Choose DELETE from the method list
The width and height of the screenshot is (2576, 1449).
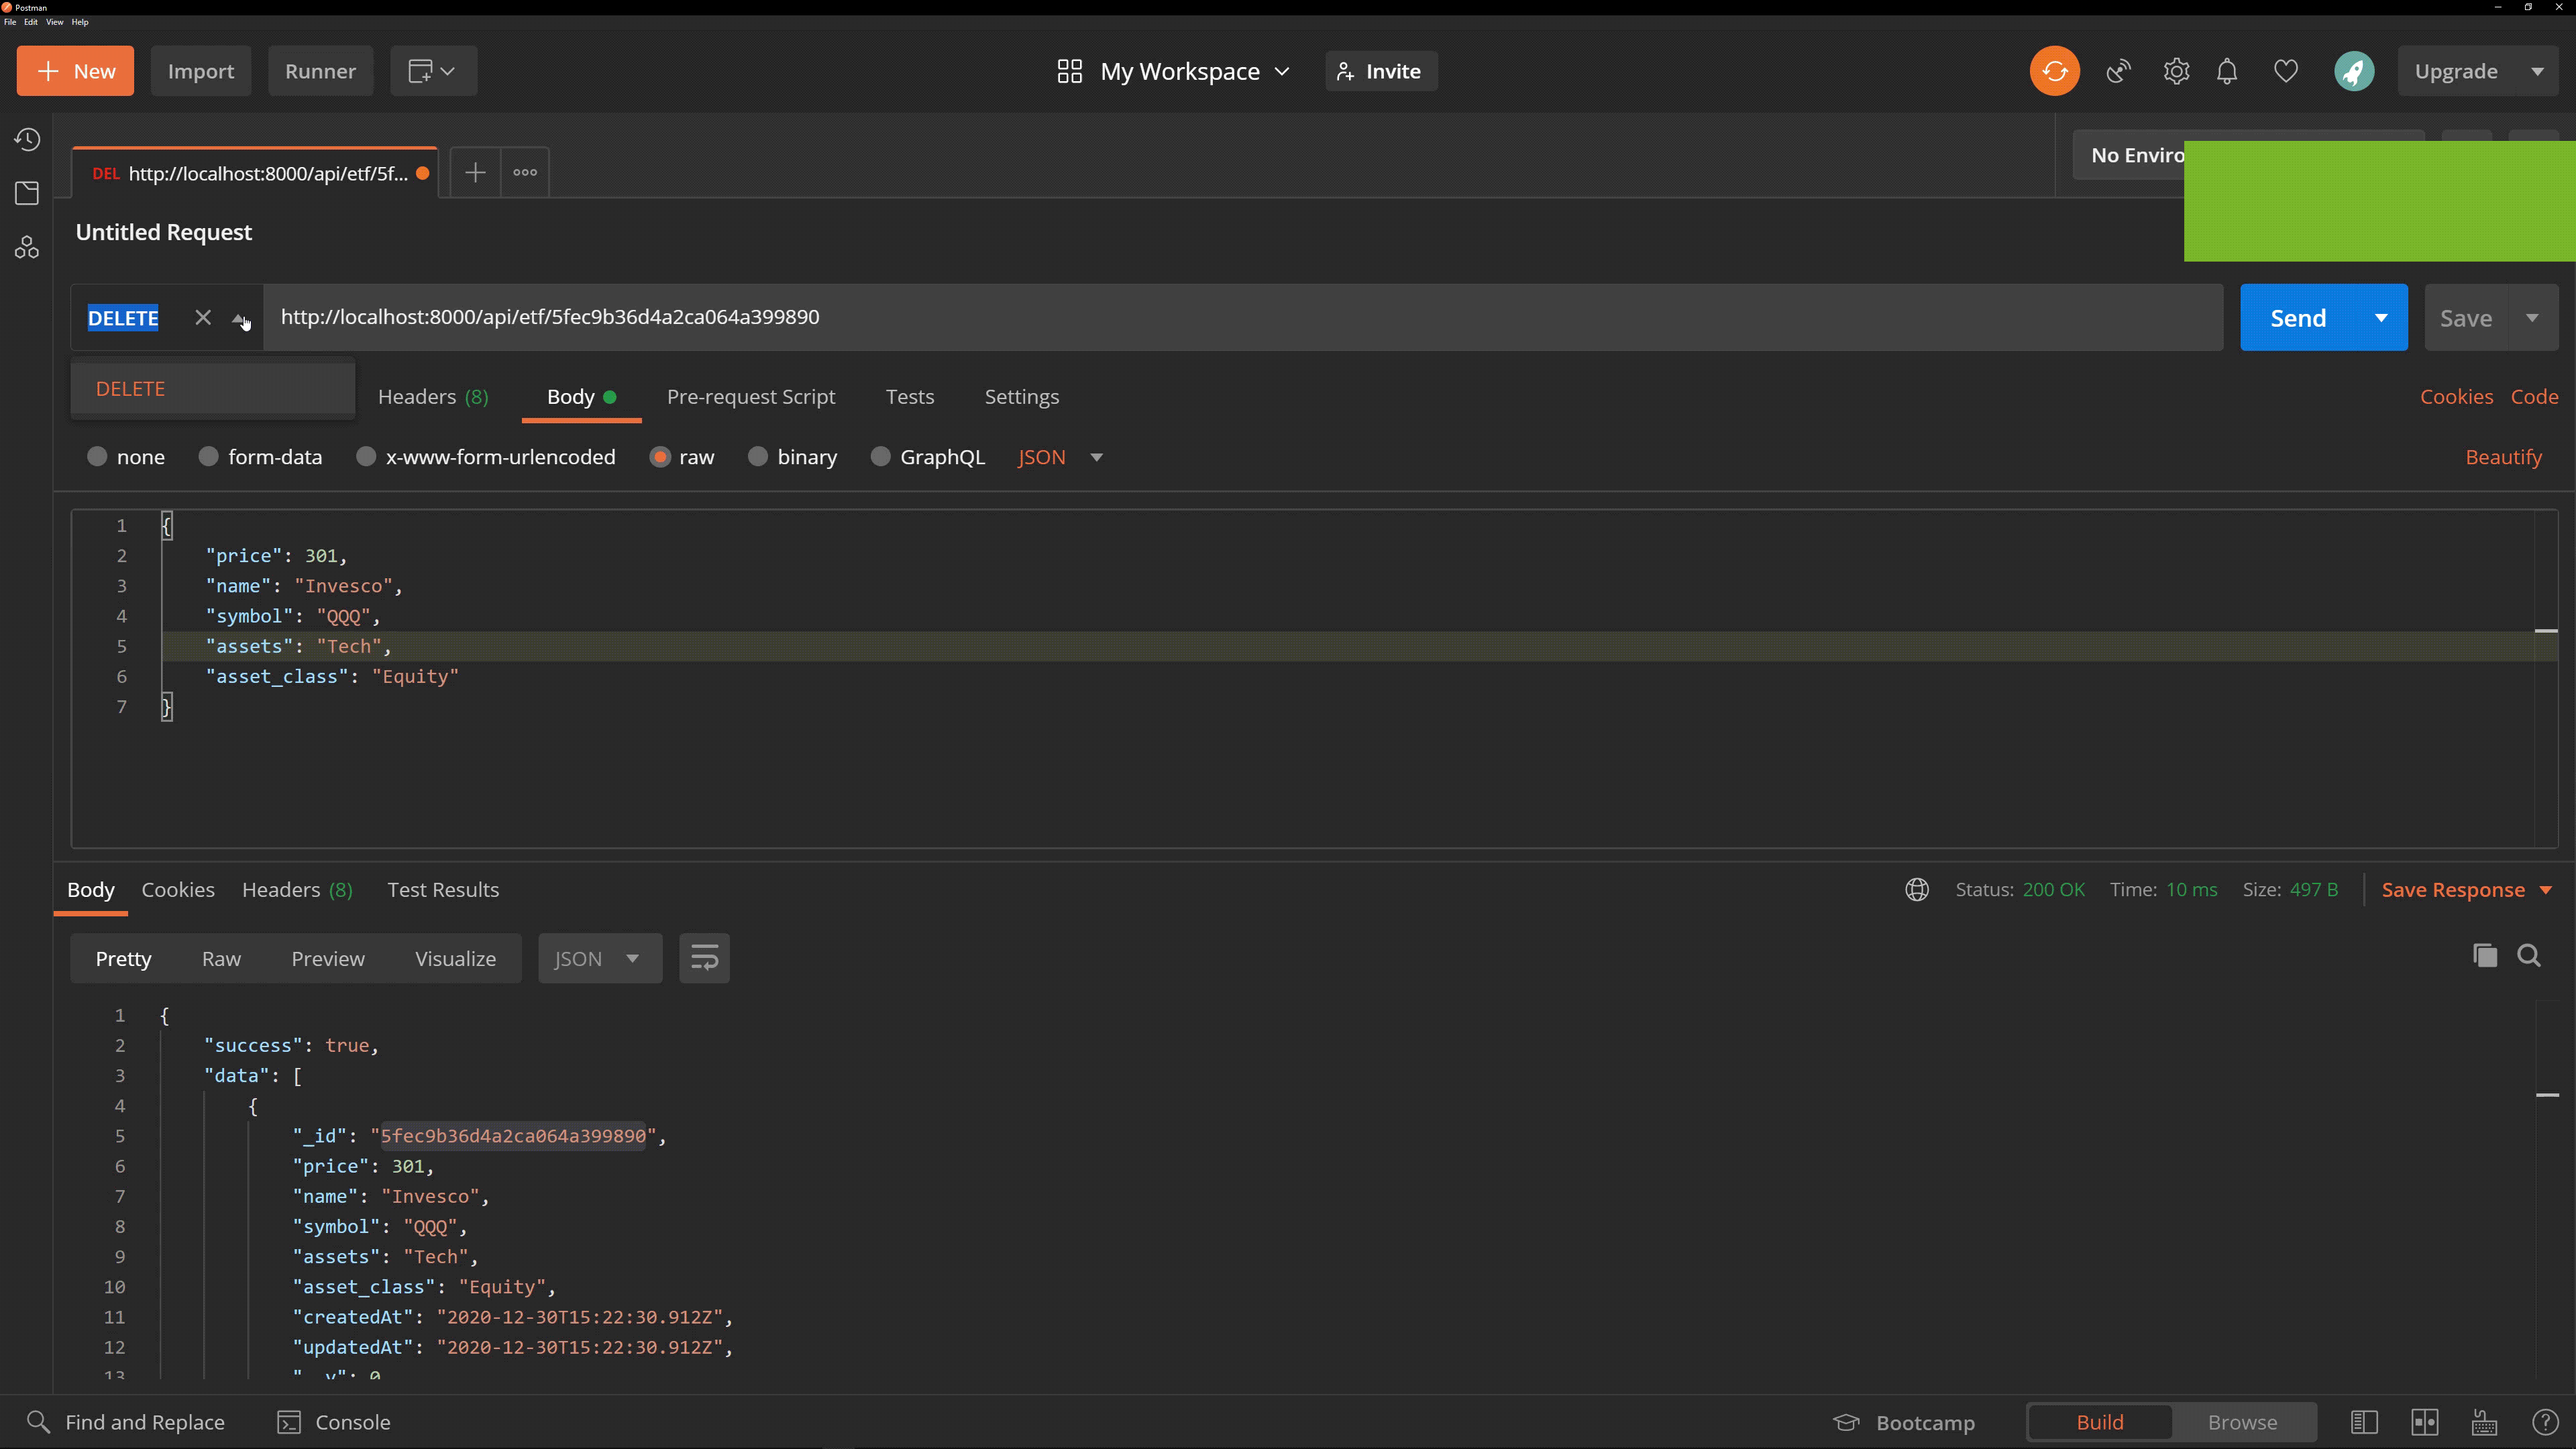pyautogui.click(x=213, y=388)
